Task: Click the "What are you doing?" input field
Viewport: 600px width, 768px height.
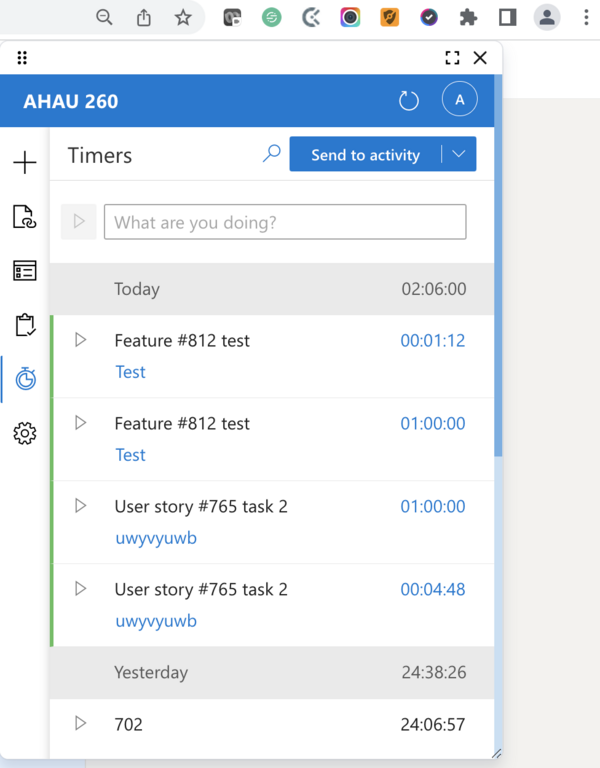Action: coord(285,222)
